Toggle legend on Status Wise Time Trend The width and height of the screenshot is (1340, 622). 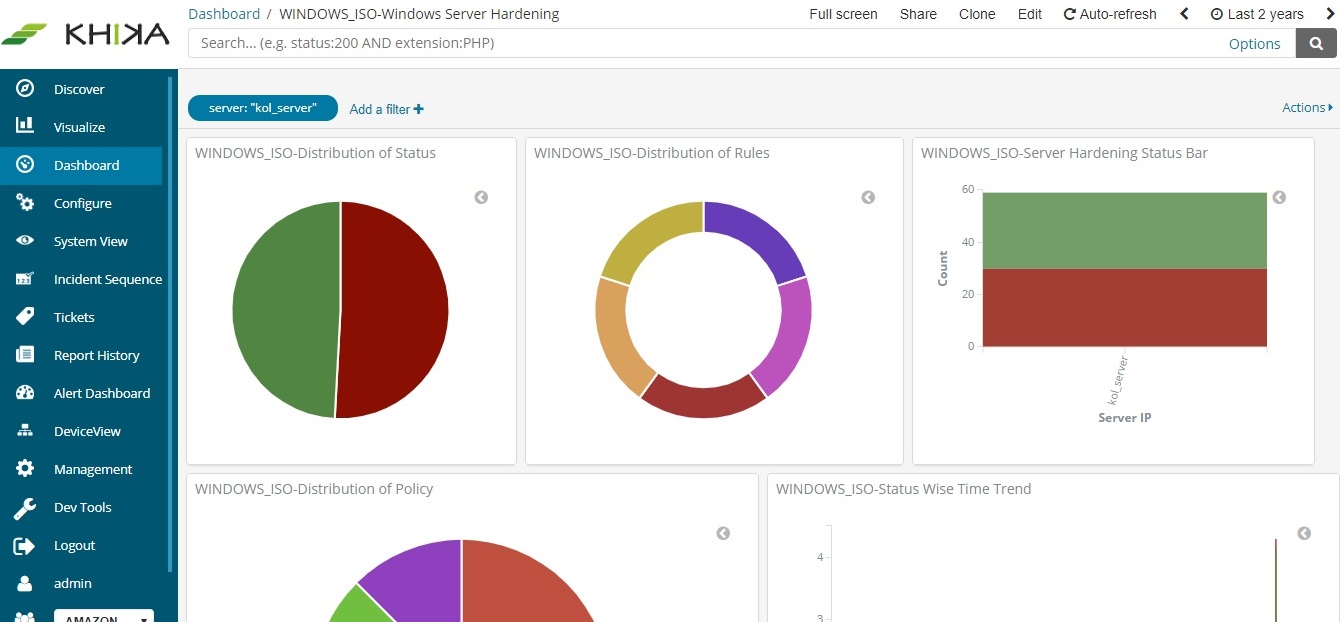click(1304, 533)
